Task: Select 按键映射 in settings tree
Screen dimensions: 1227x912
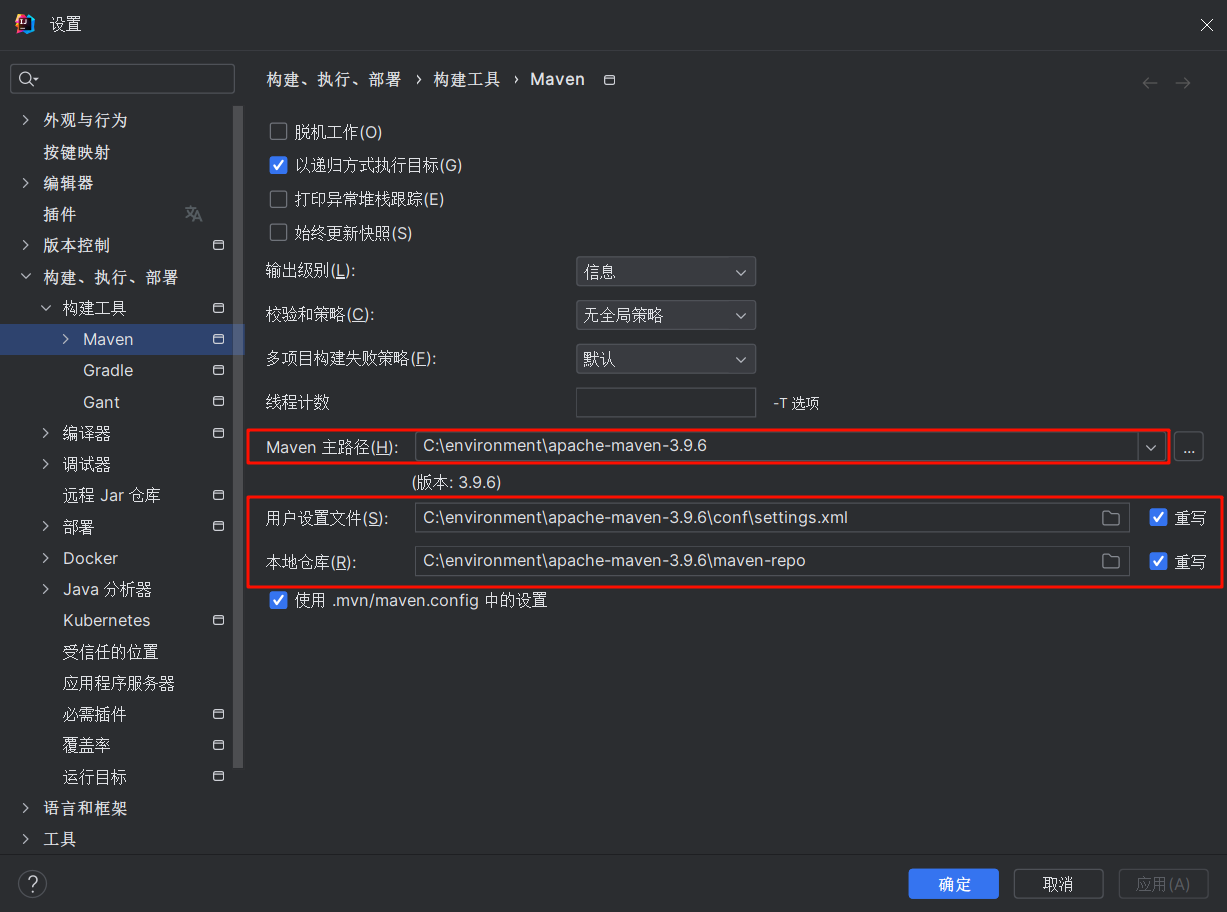Action: 77,152
